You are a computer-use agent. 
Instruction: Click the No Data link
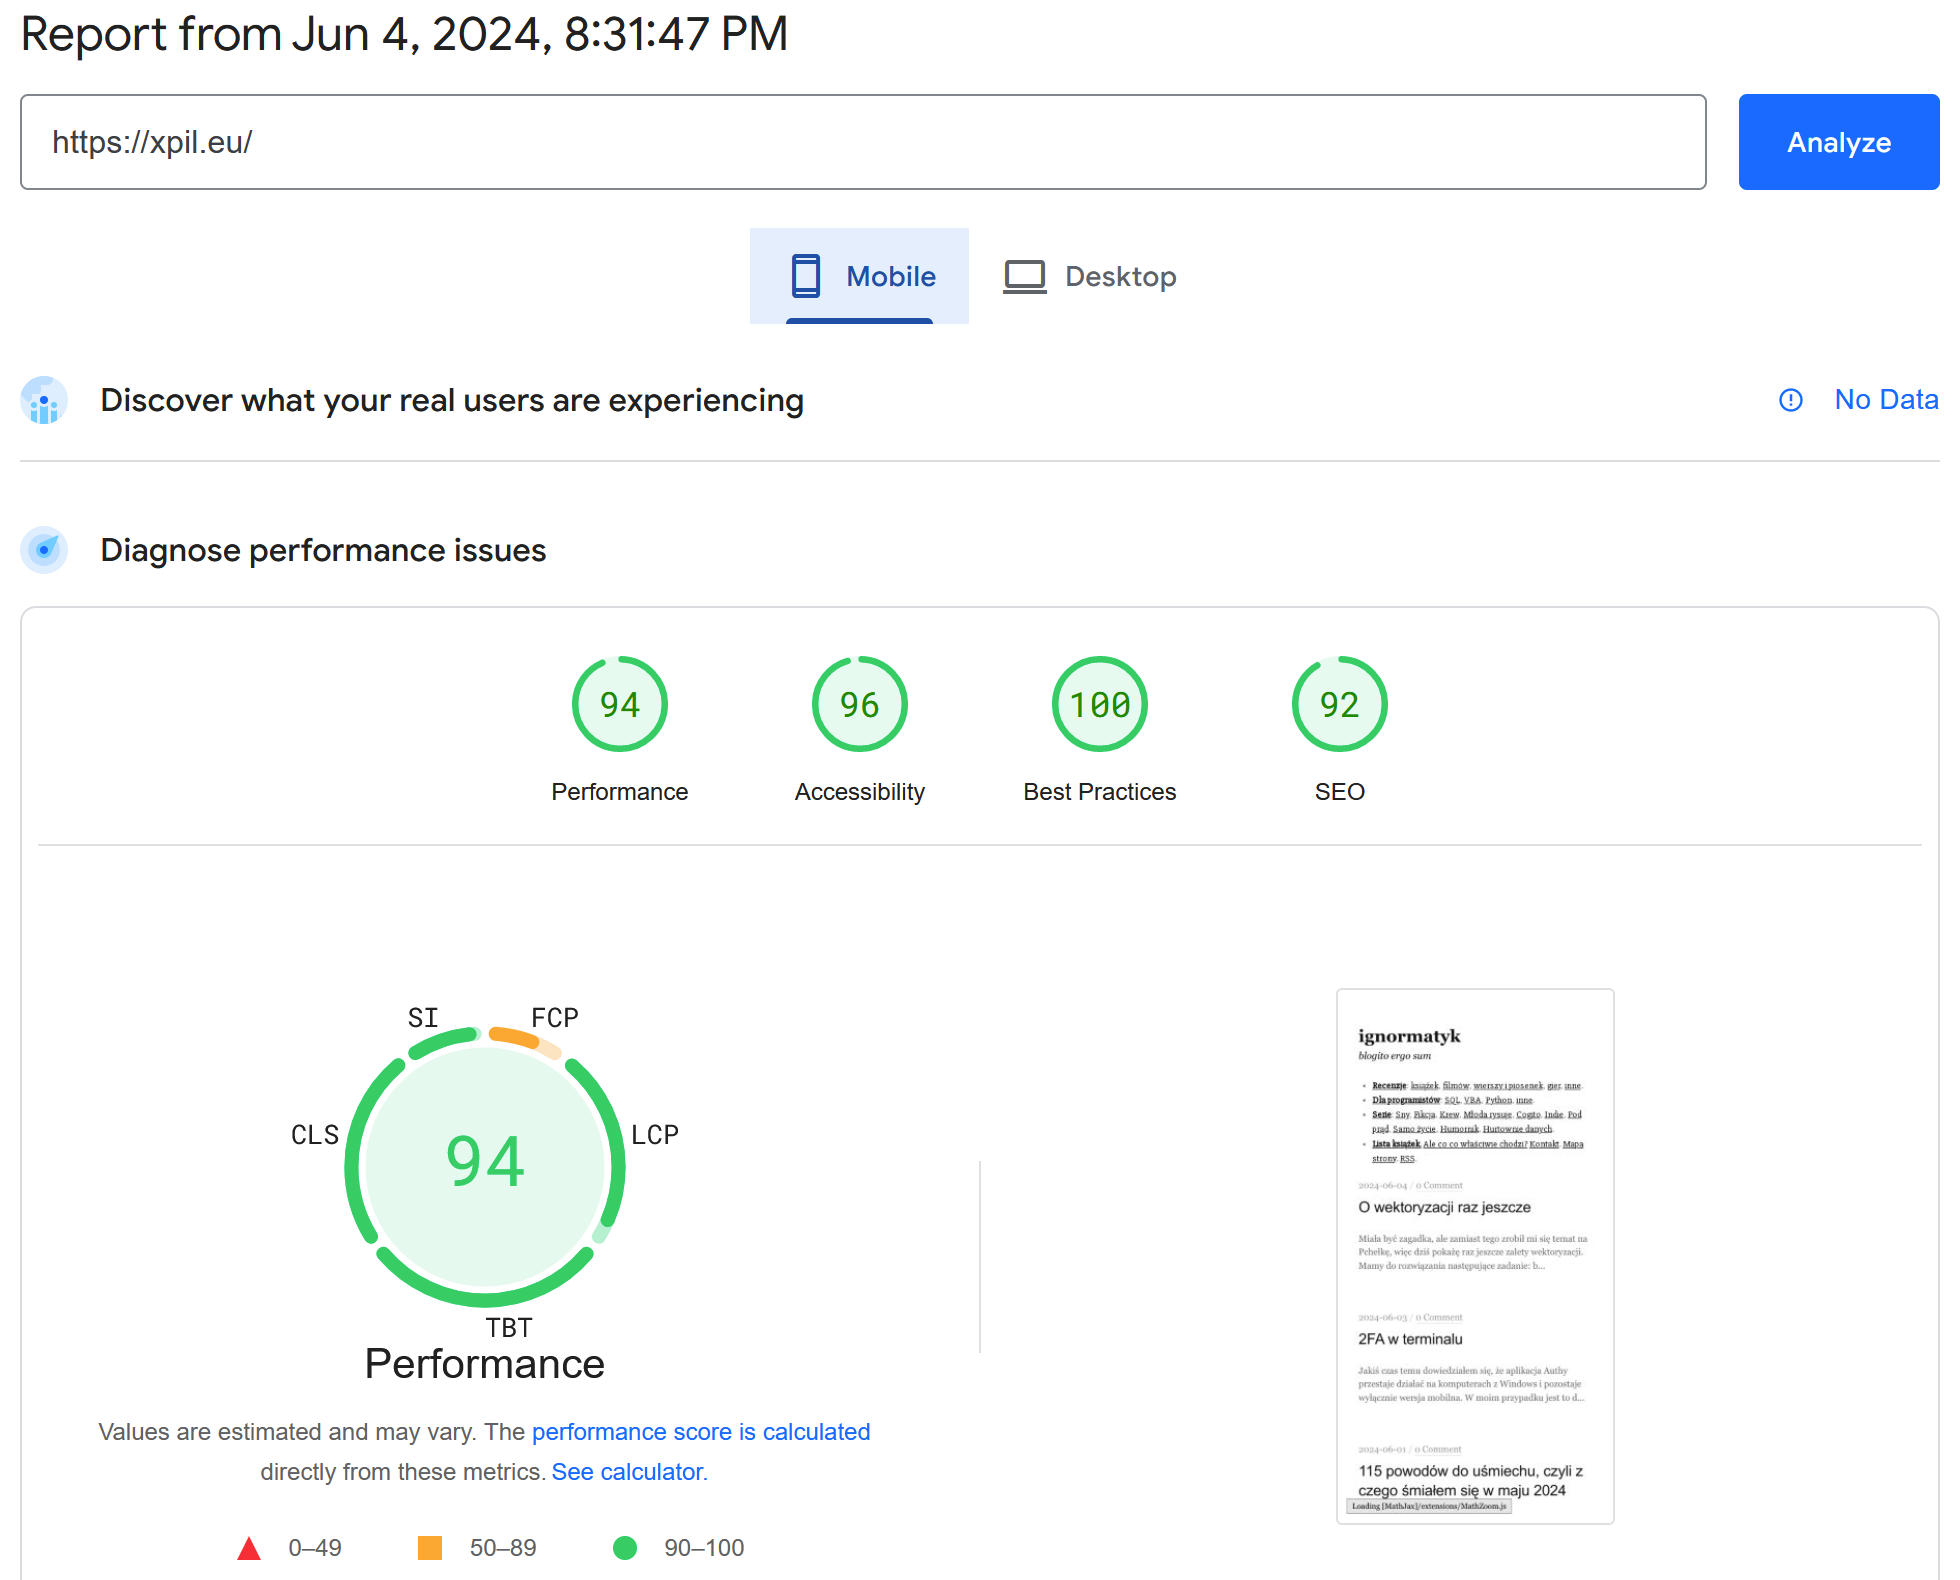[1885, 400]
